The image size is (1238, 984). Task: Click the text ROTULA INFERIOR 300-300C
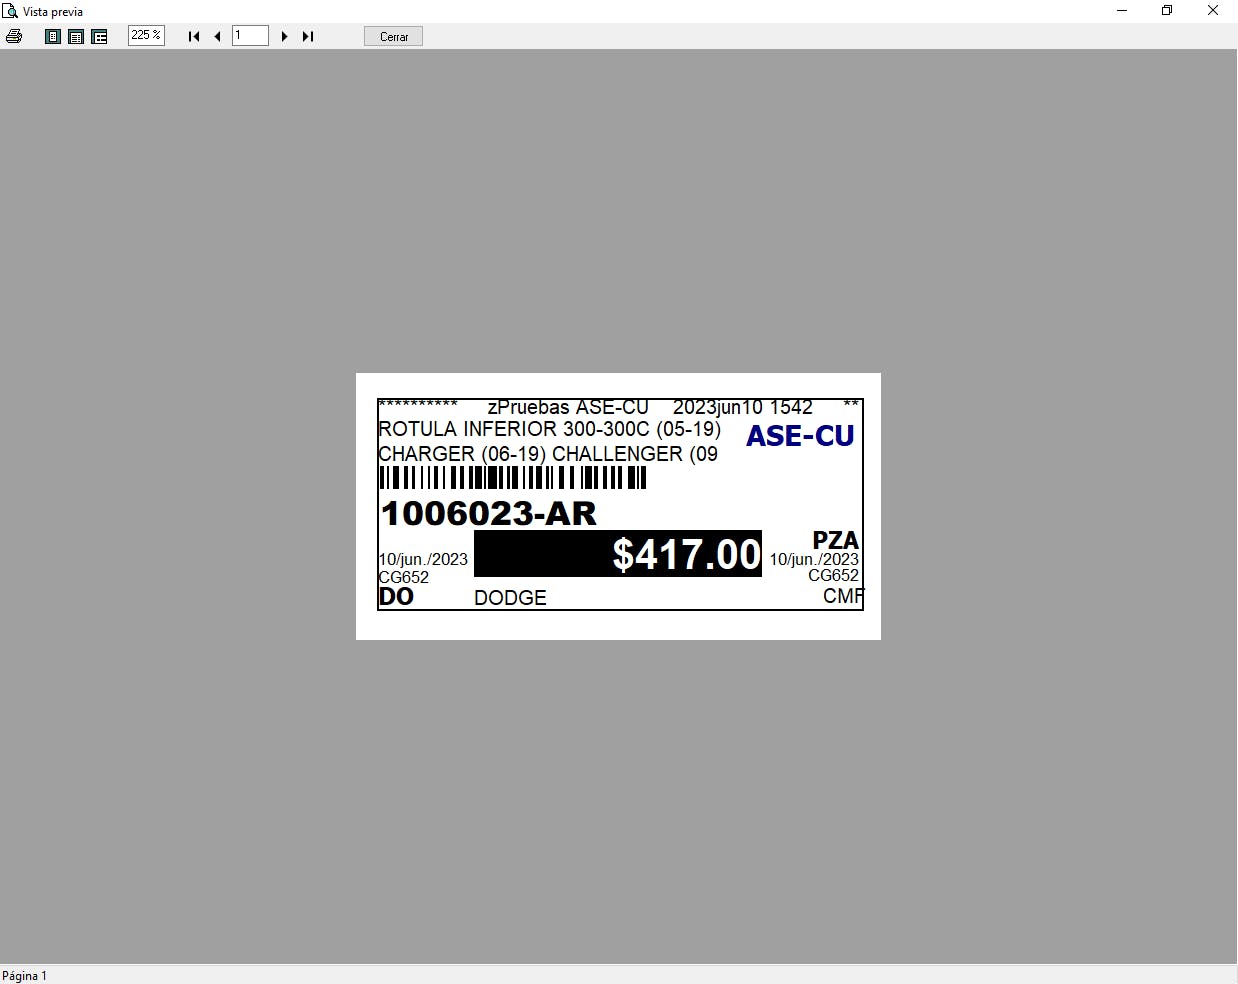[x=514, y=429]
